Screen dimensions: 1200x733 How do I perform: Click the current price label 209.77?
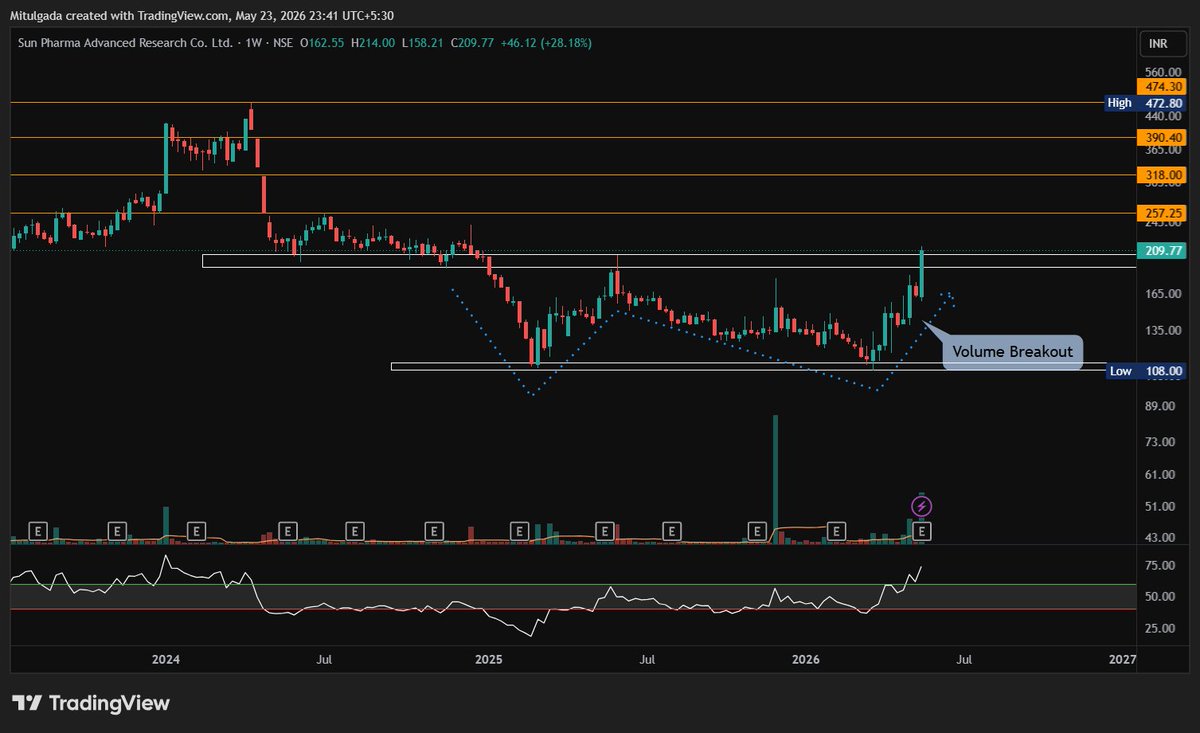[1160, 251]
